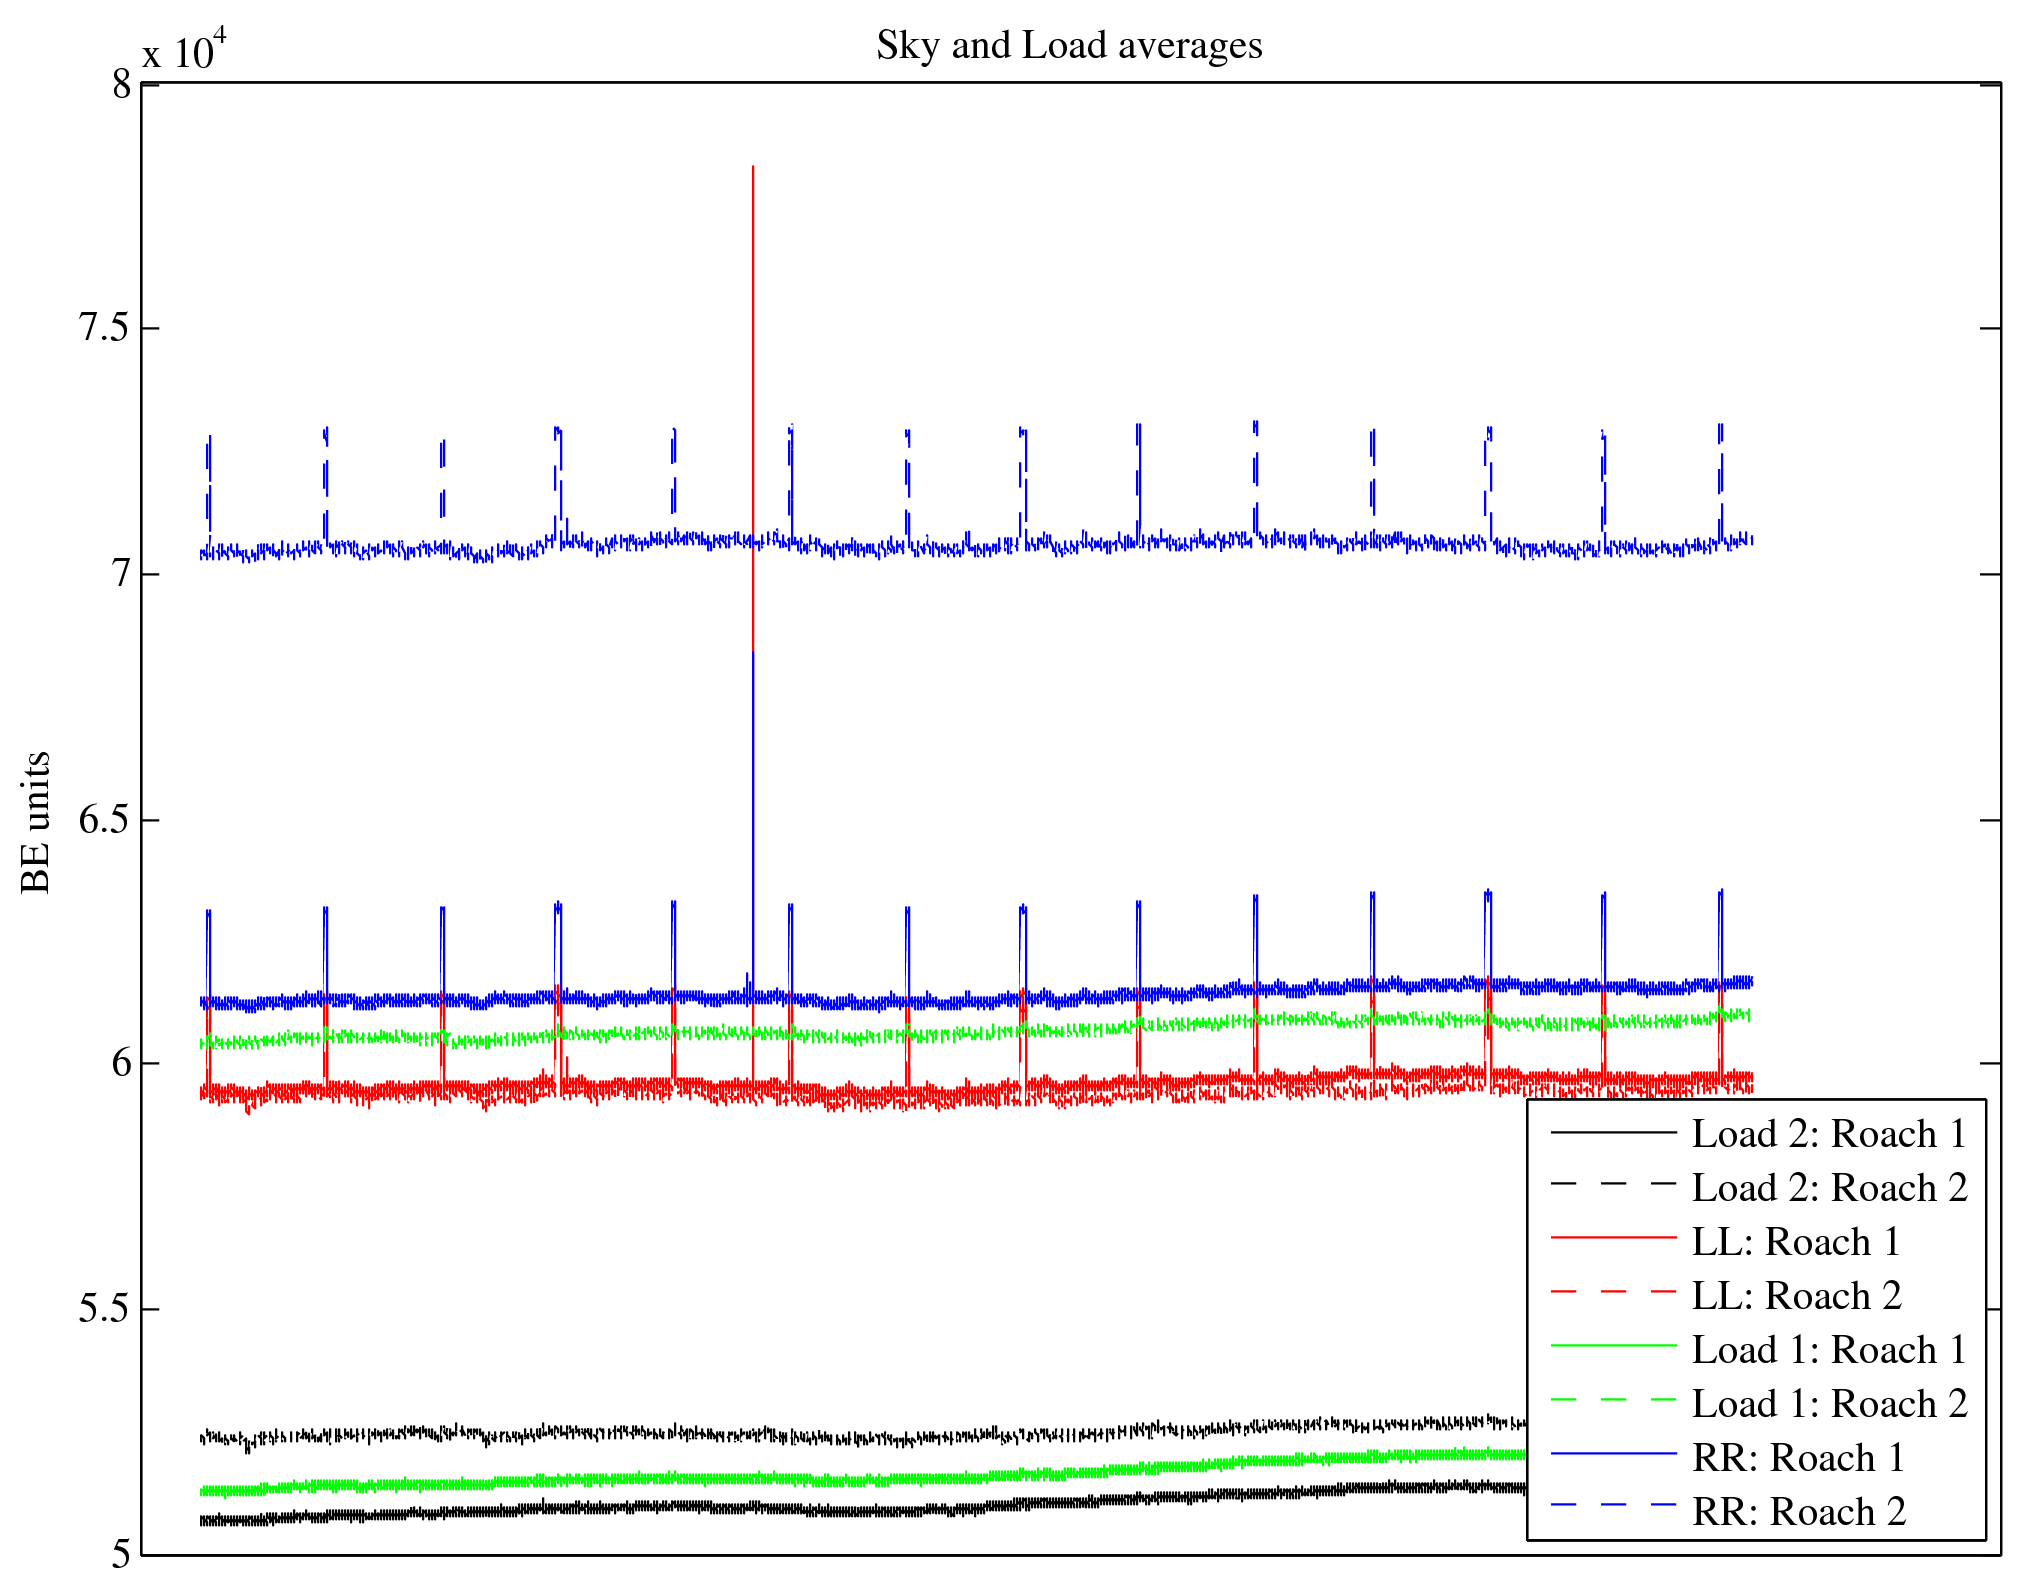Click the y-axis tick label '5.5'
This screenshot has height=1592, width=2029.
[x=104, y=1309]
